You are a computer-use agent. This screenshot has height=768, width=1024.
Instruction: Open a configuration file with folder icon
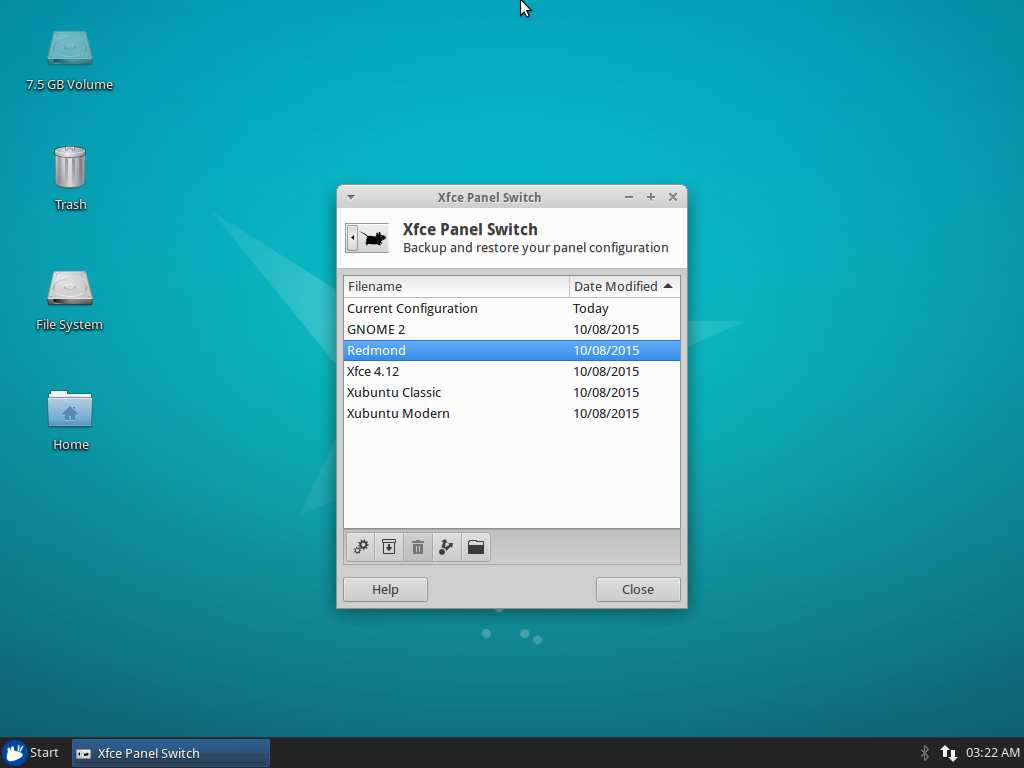(475, 547)
